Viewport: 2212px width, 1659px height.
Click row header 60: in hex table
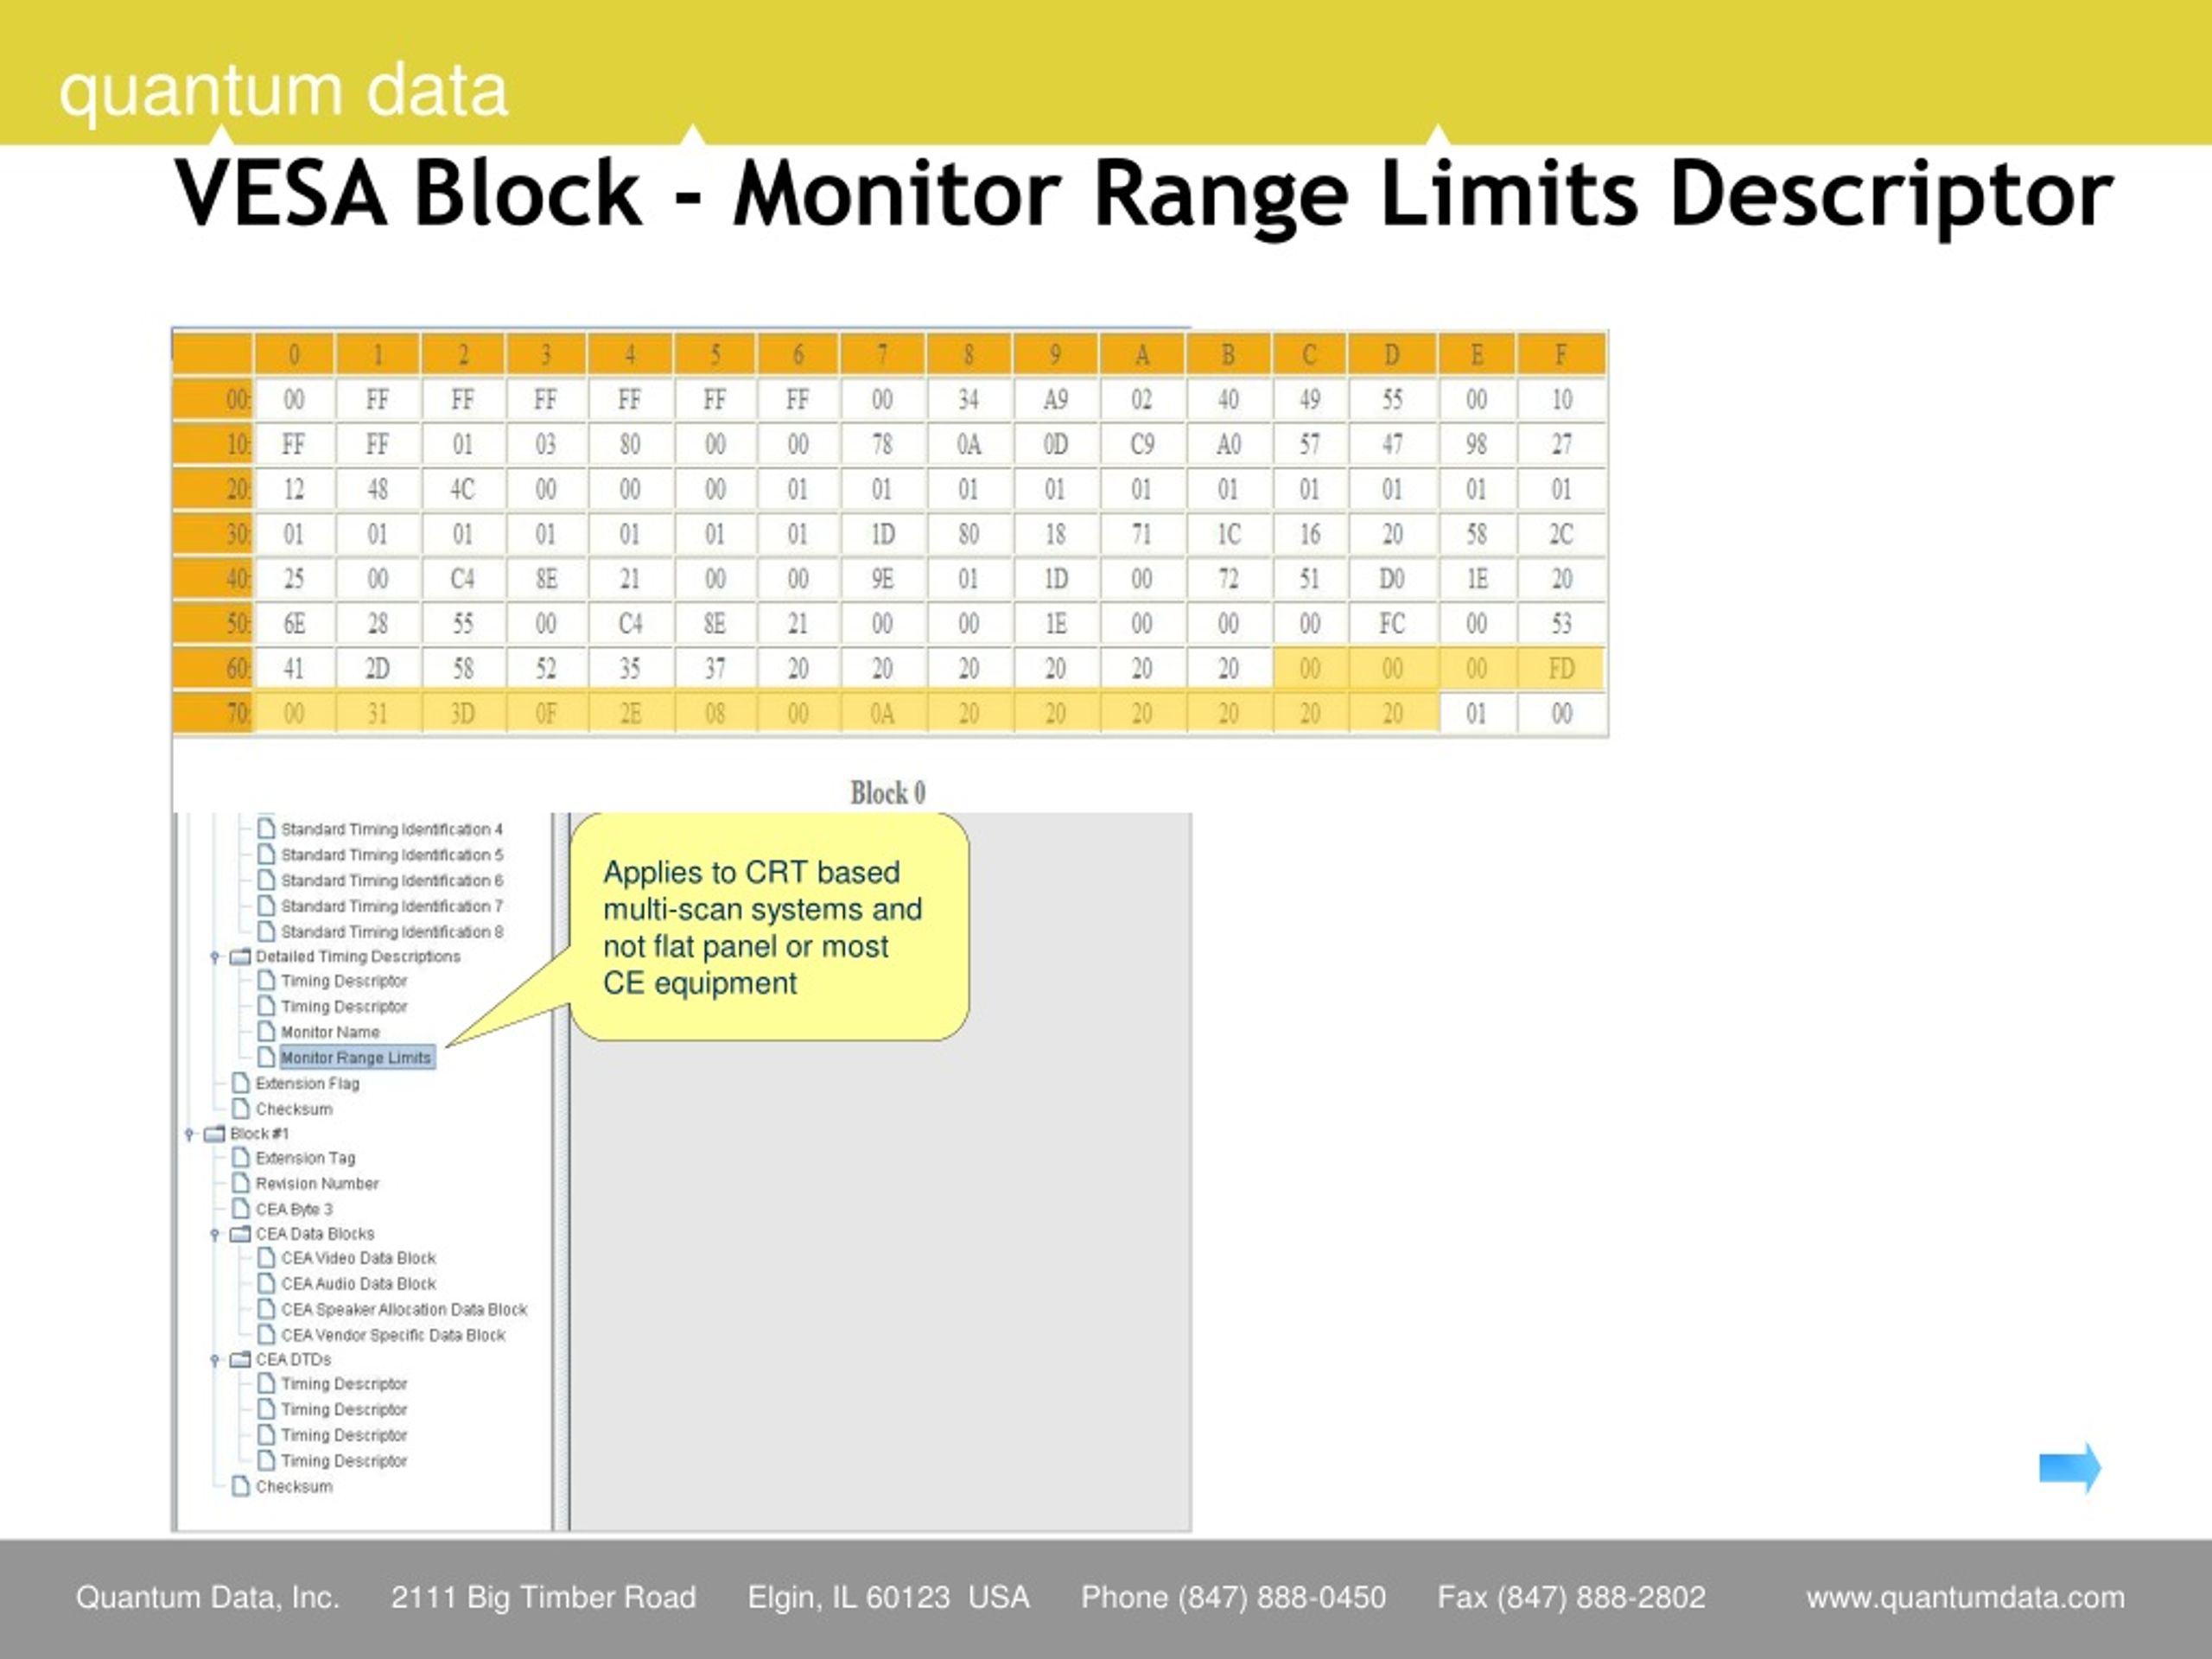click(213, 669)
